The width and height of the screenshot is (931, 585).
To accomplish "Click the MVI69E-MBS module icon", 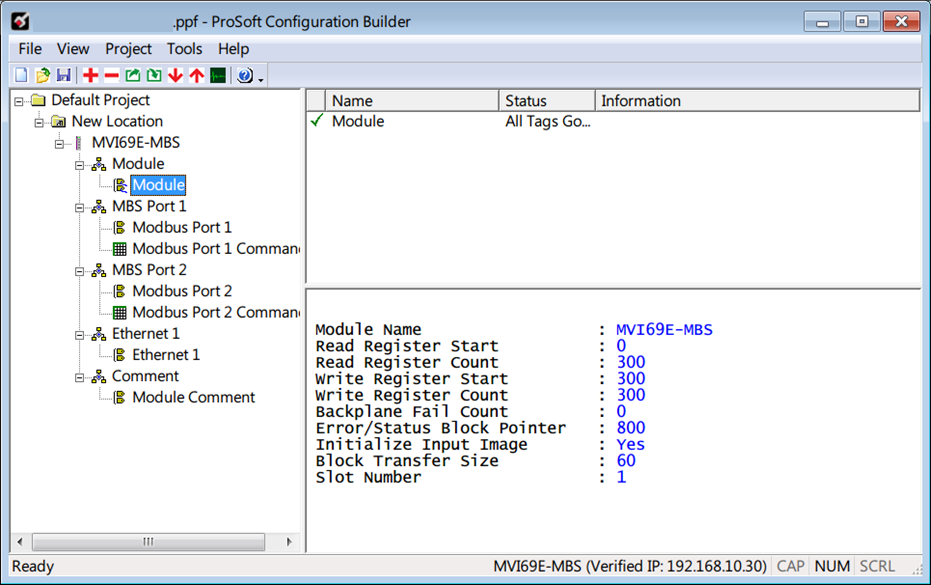I will 78,143.
